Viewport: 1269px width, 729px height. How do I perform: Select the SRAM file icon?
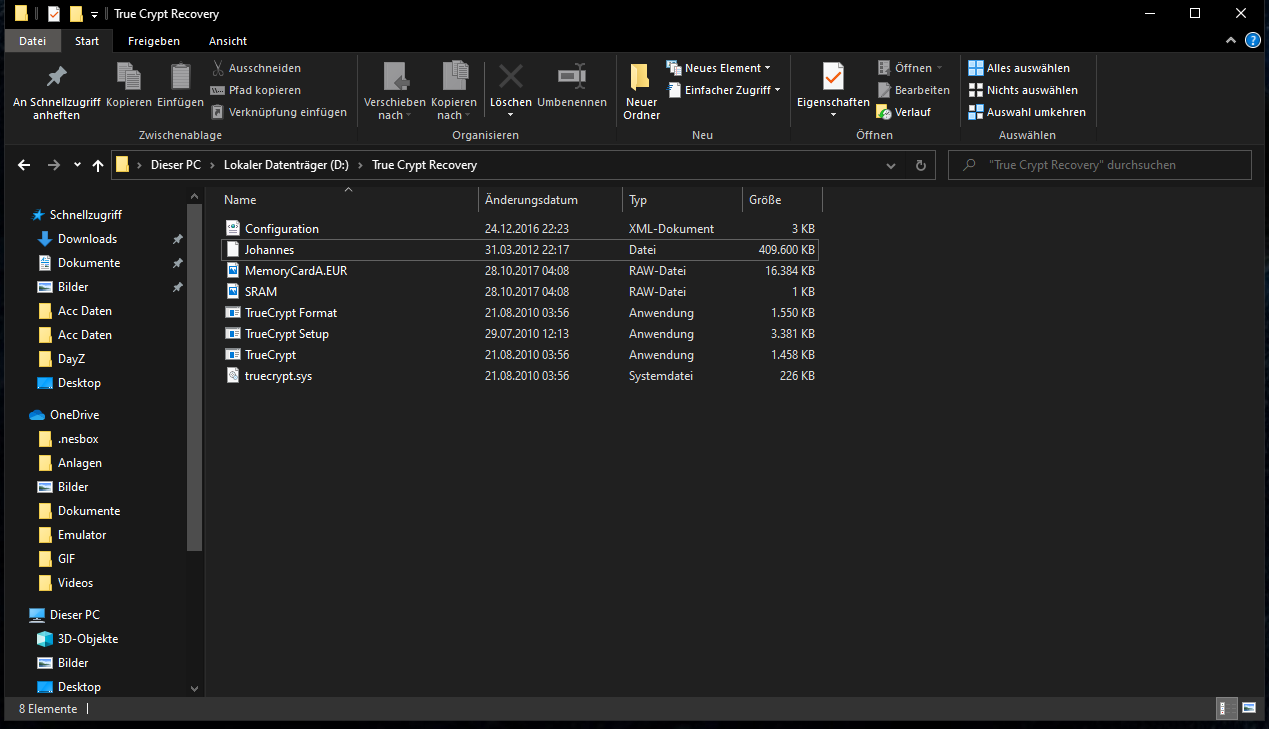tap(233, 292)
